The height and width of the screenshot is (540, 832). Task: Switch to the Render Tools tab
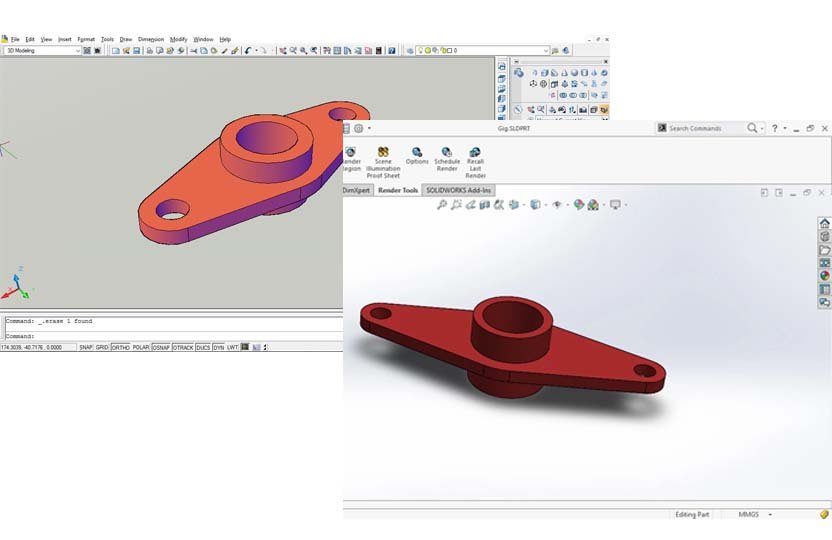[397, 190]
